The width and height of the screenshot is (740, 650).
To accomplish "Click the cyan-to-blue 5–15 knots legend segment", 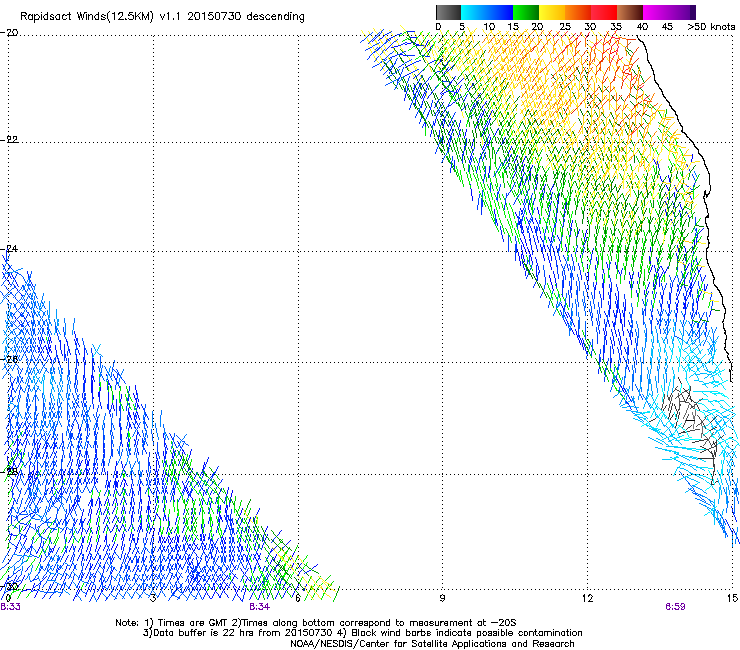I will (x=487, y=12).
